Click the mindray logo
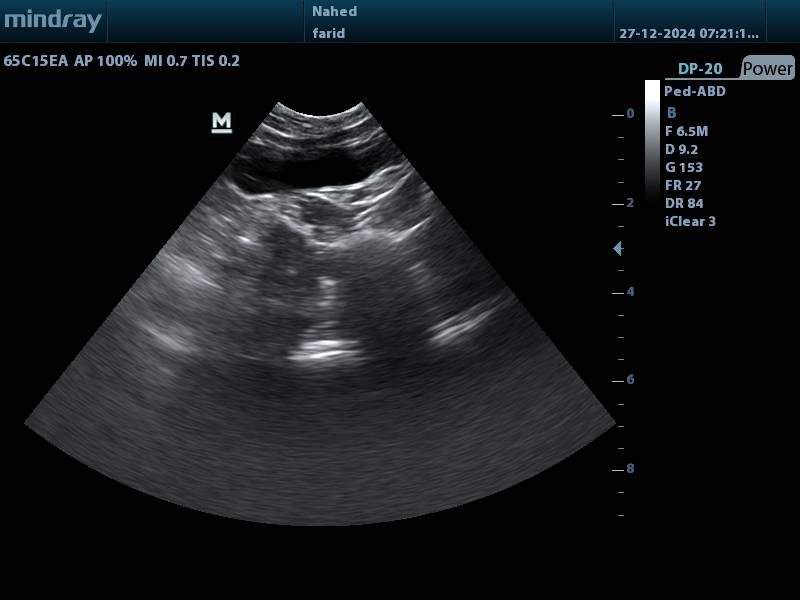The image size is (800, 600). click(x=53, y=20)
